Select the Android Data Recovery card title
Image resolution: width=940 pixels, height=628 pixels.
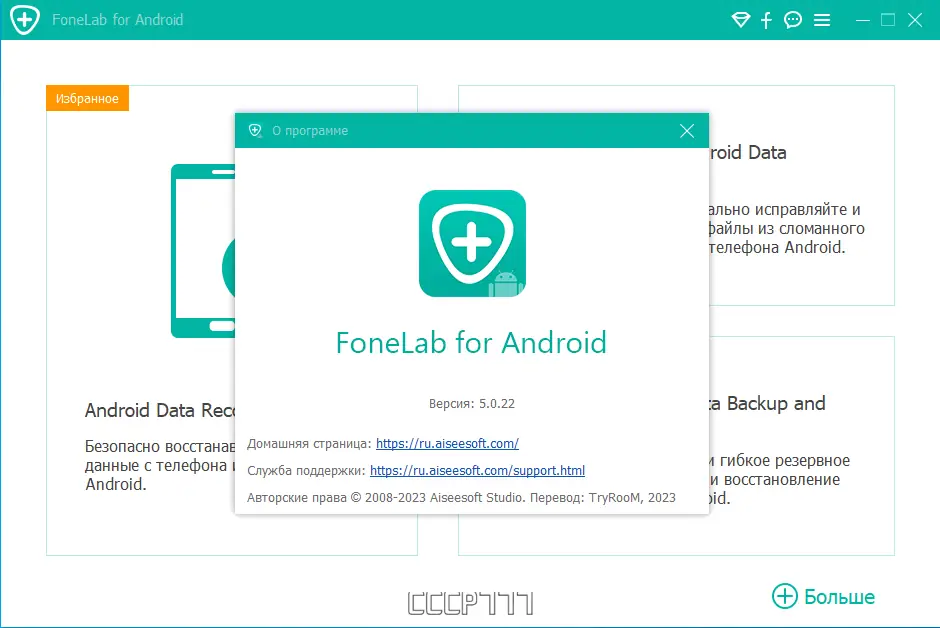pos(160,410)
